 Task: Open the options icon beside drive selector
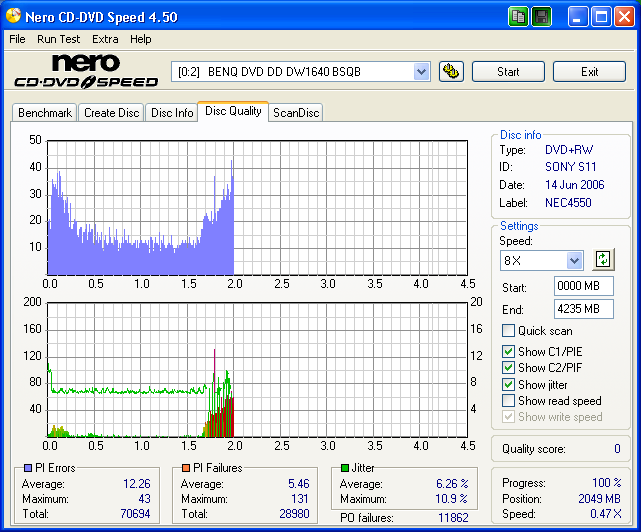click(x=451, y=71)
